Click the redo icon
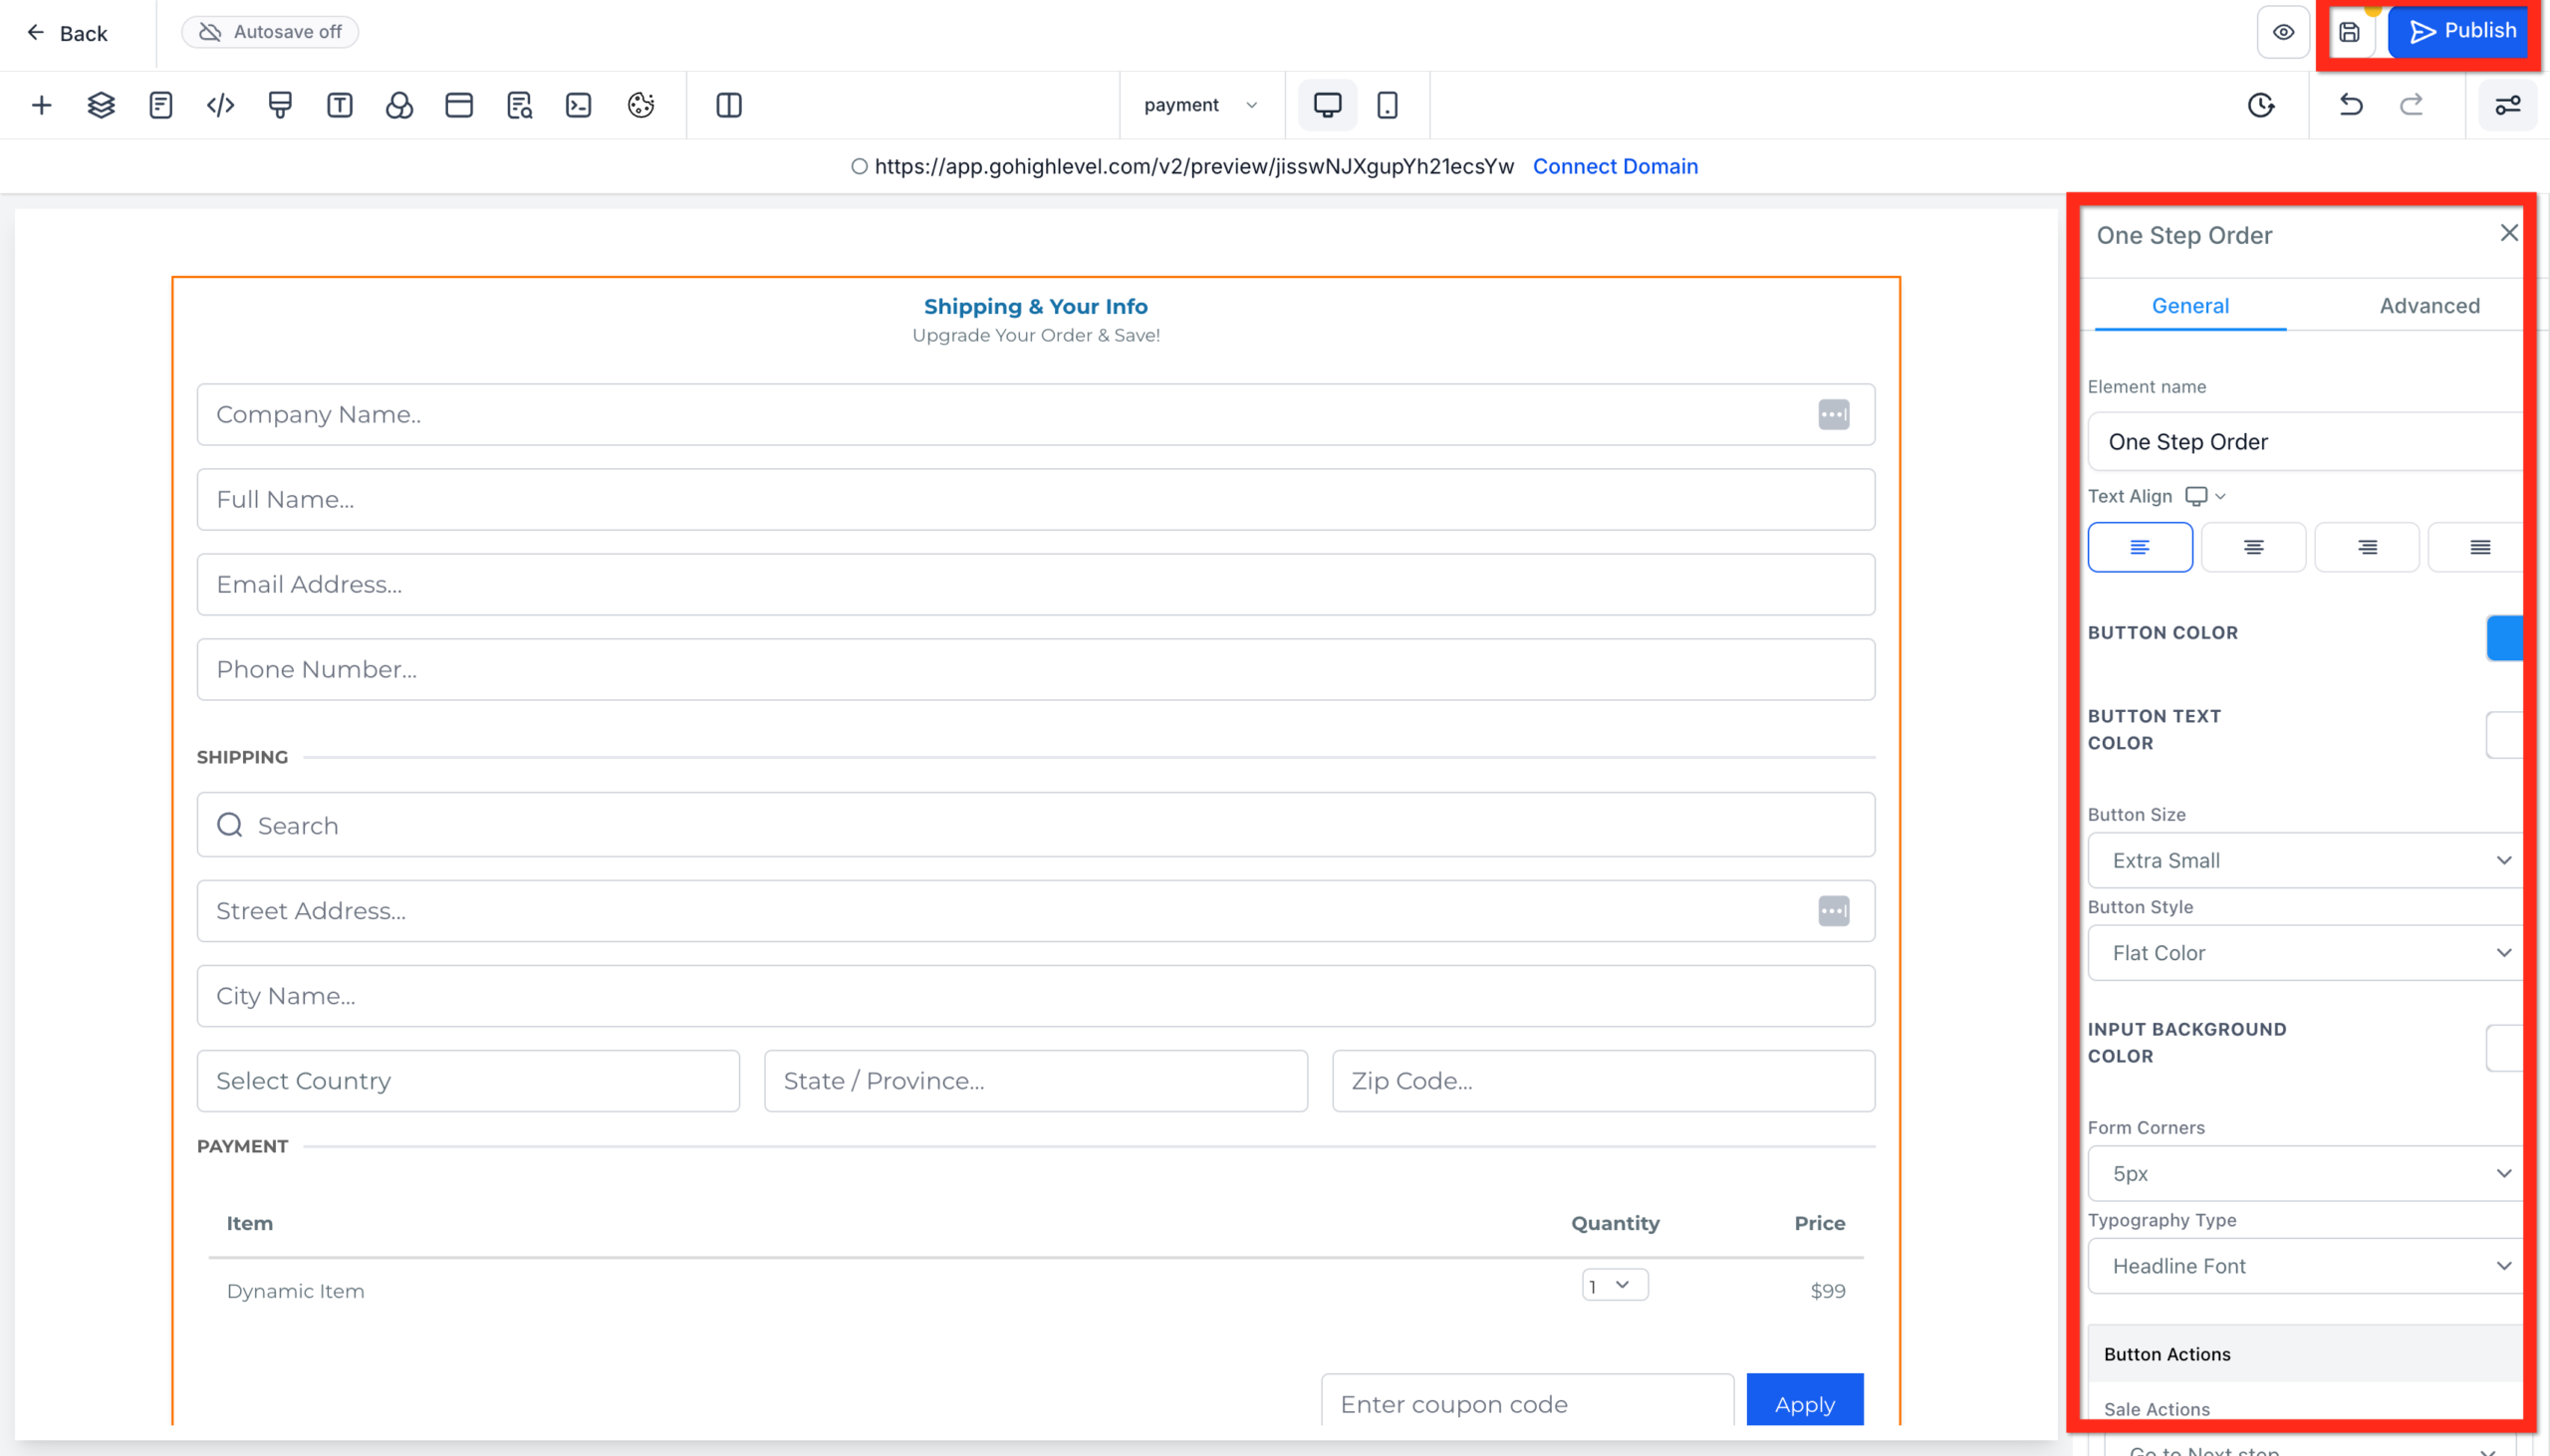 (x=2411, y=105)
